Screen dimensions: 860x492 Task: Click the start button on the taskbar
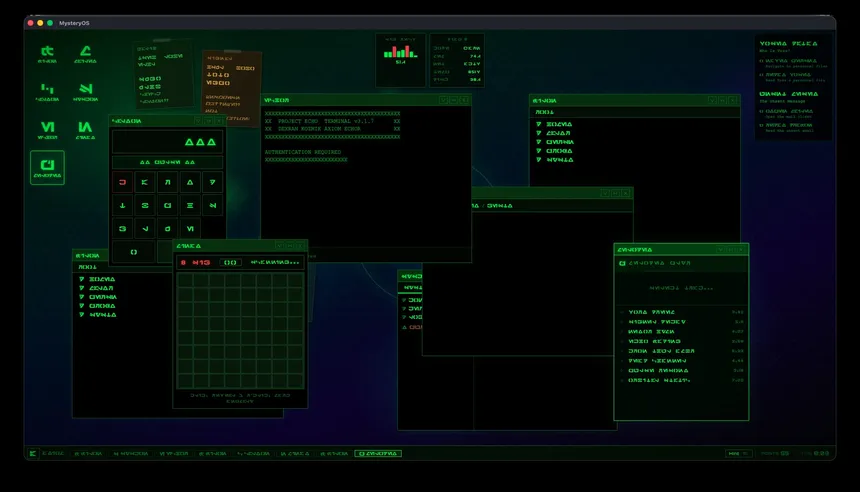pos(33,453)
